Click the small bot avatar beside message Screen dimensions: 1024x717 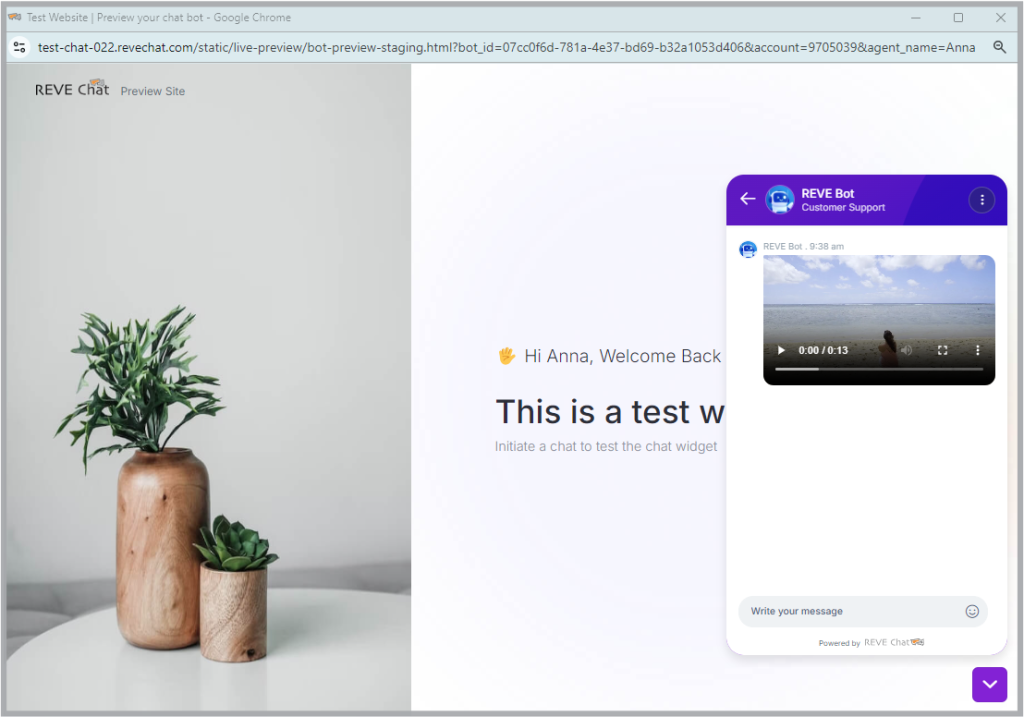click(x=748, y=249)
